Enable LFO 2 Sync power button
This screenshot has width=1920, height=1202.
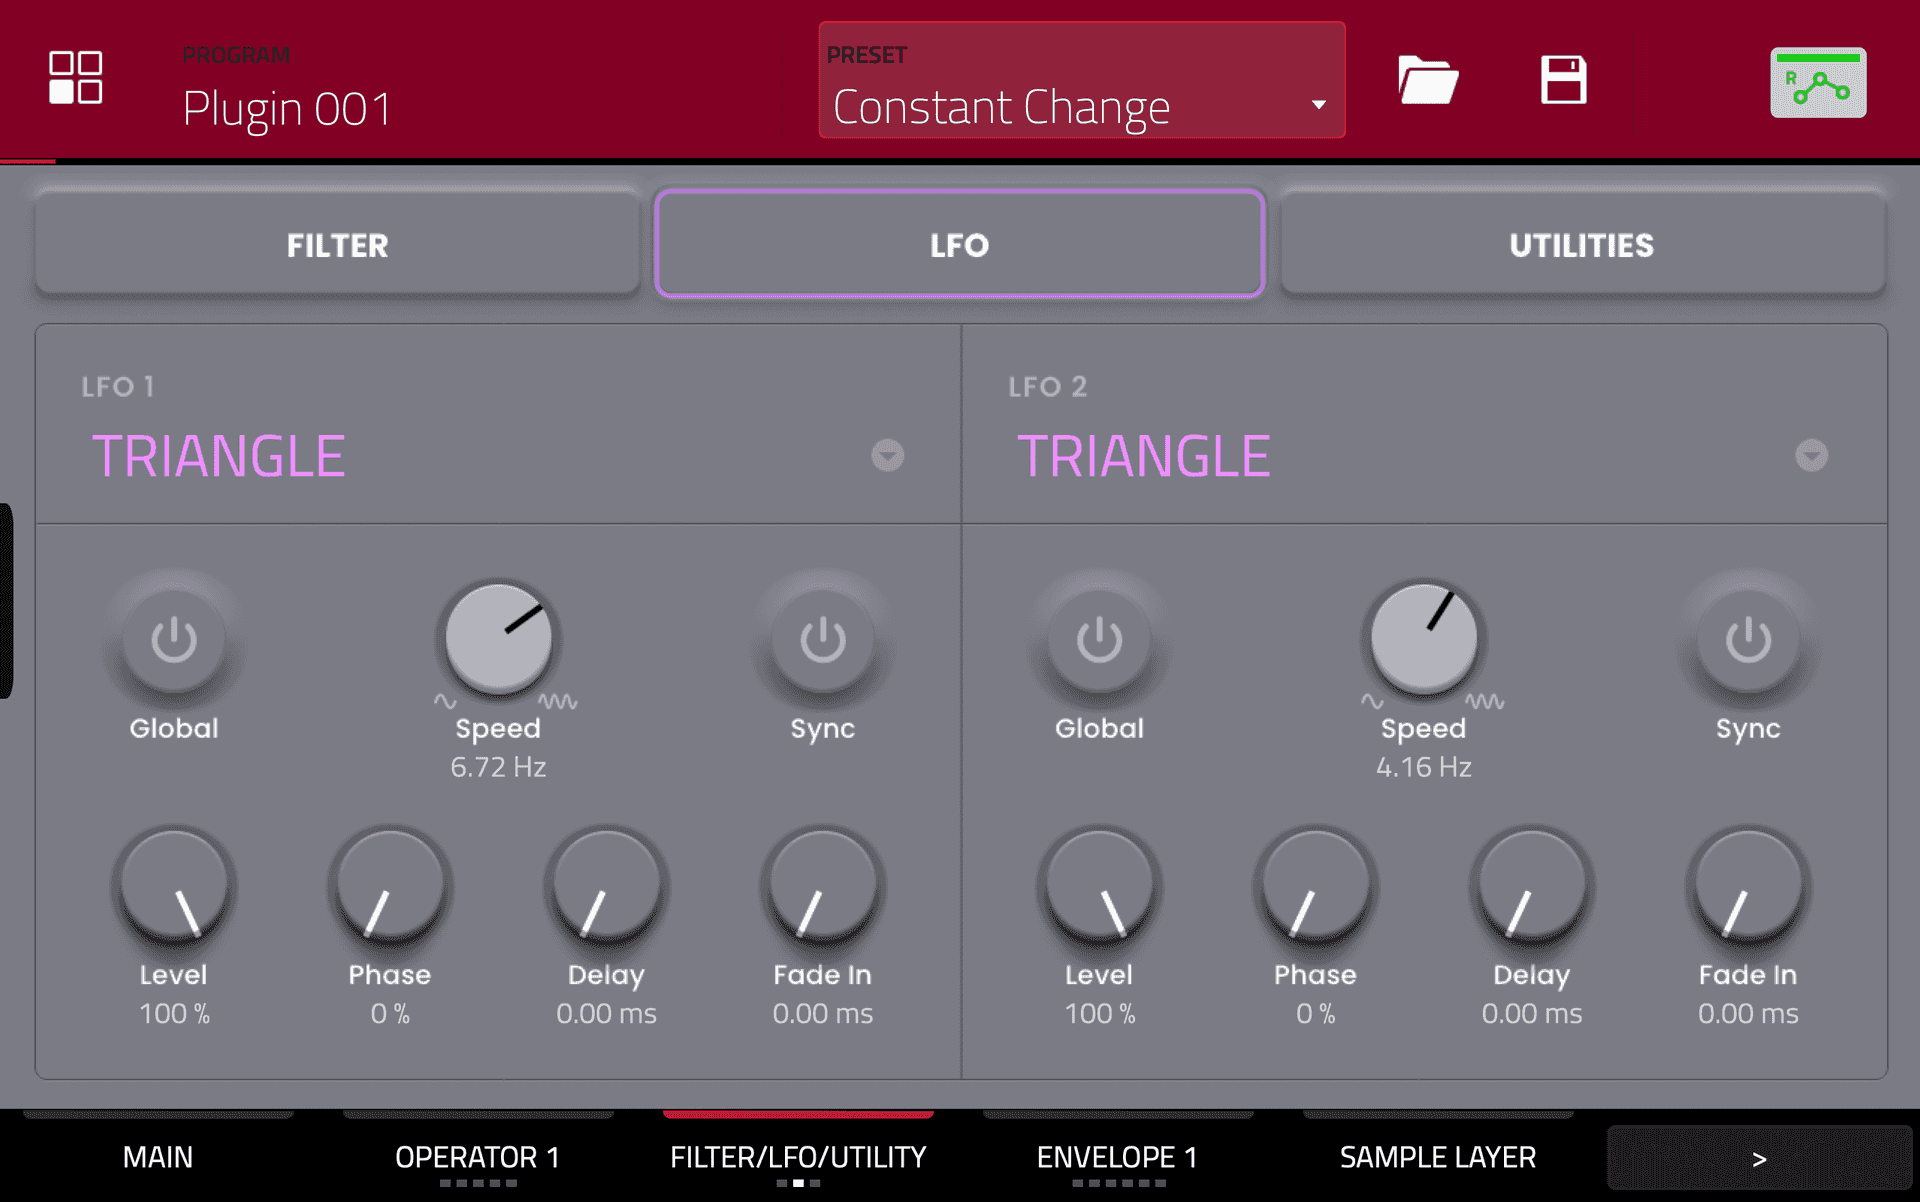point(1747,640)
